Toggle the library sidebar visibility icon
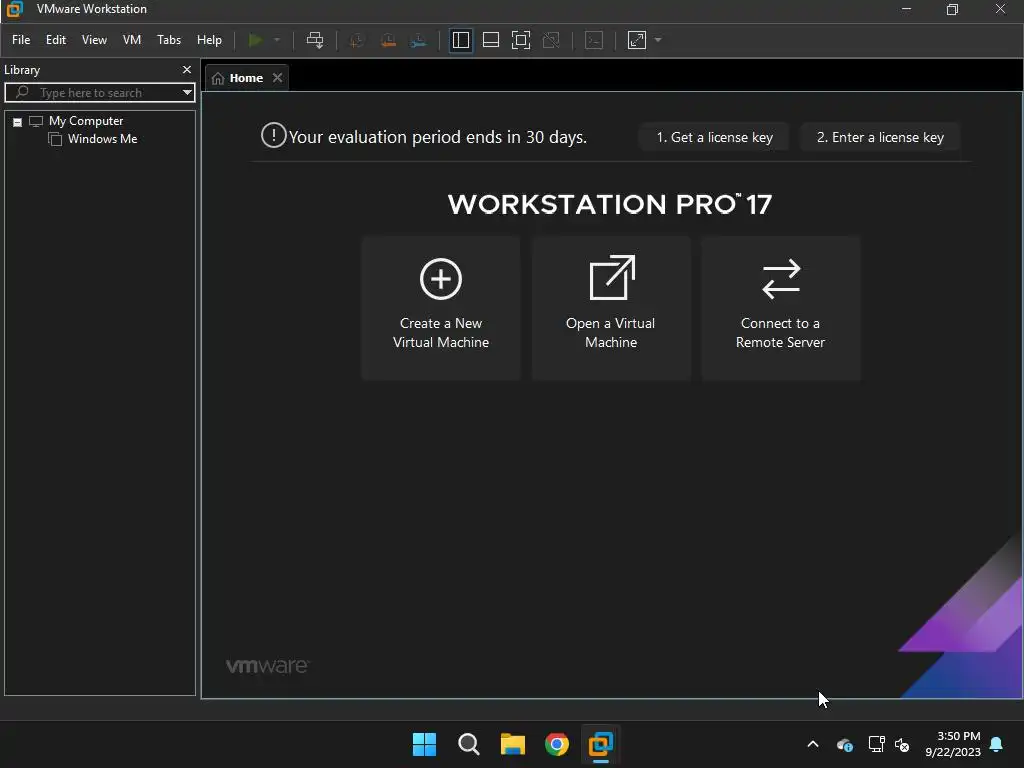Screen dimensions: 1024x768 tap(460, 40)
